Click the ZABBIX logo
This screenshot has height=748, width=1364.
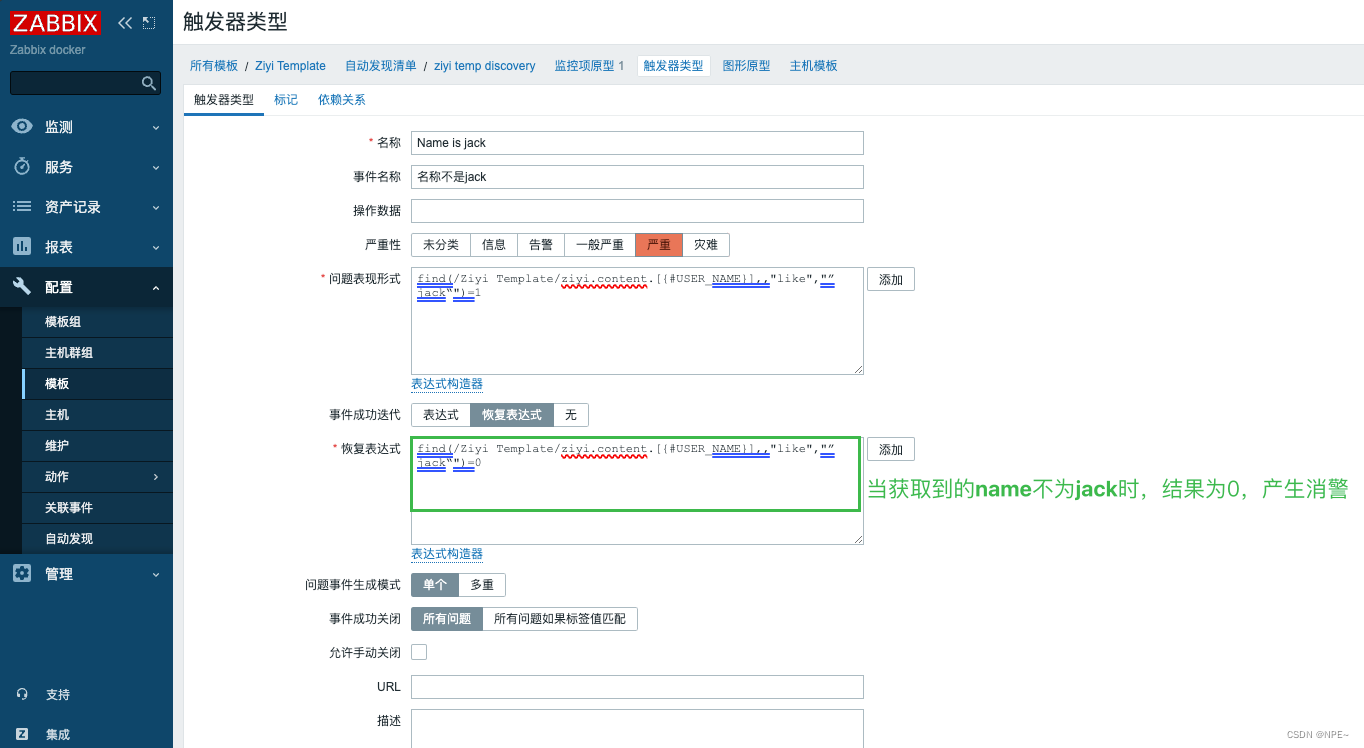coord(56,23)
